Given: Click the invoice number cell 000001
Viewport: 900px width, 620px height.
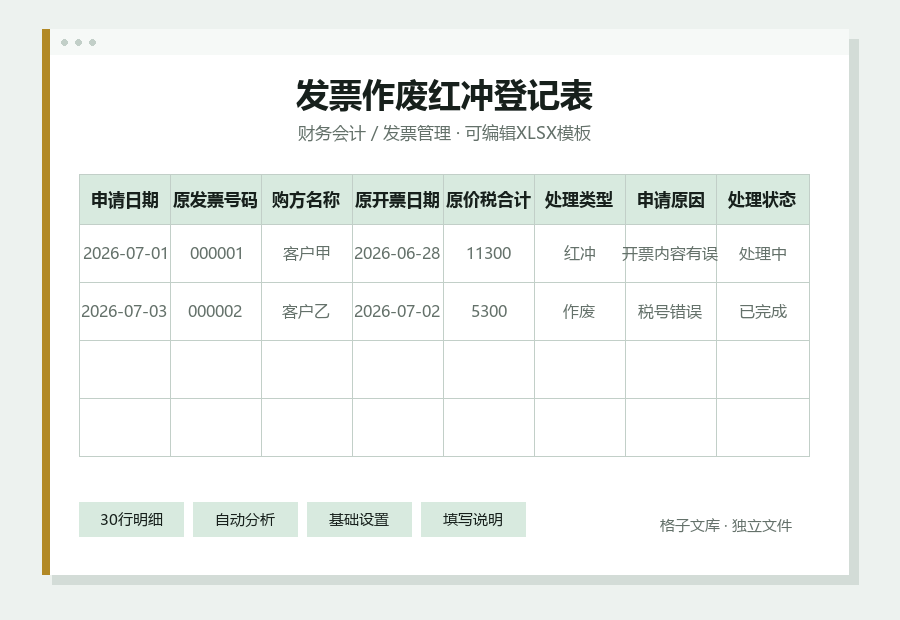Looking at the screenshot, I should [x=216, y=253].
